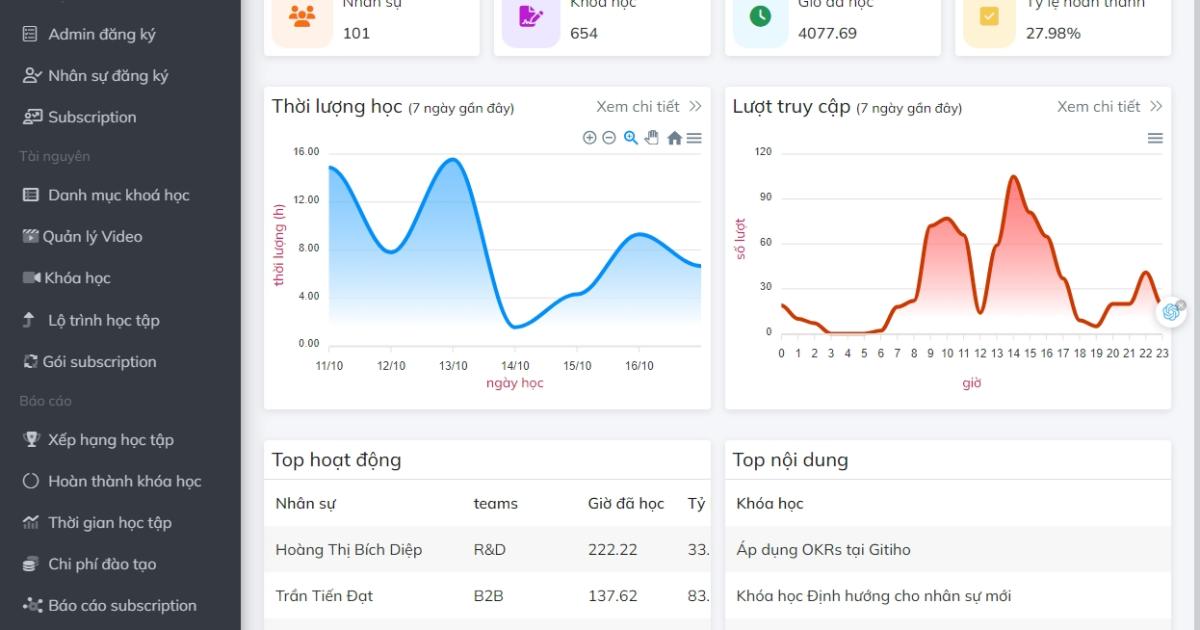Open Xem chi tiết for Thời lượng học
The width and height of the screenshot is (1200, 630).
click(x=649, y=106)
